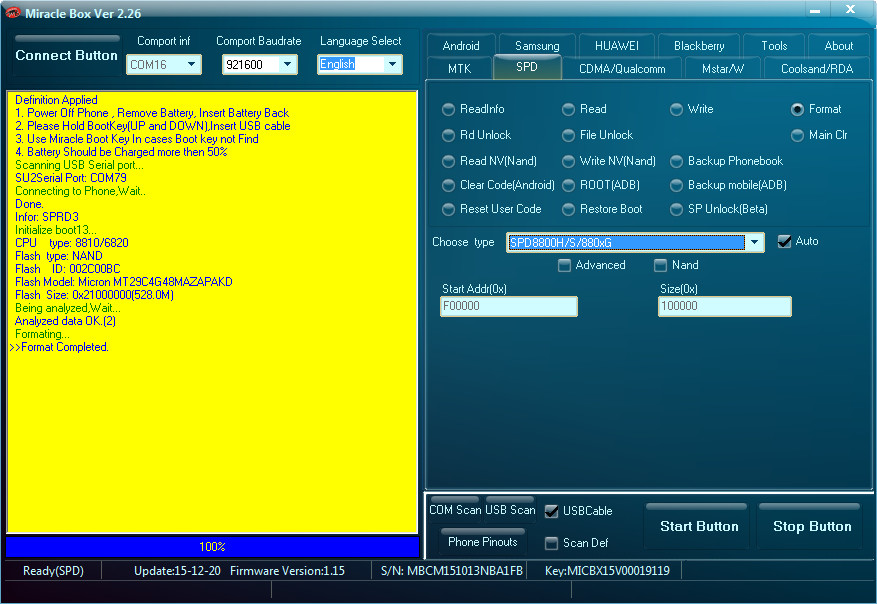
Task: Open Phone Pinouts
Action: point(483,541)
